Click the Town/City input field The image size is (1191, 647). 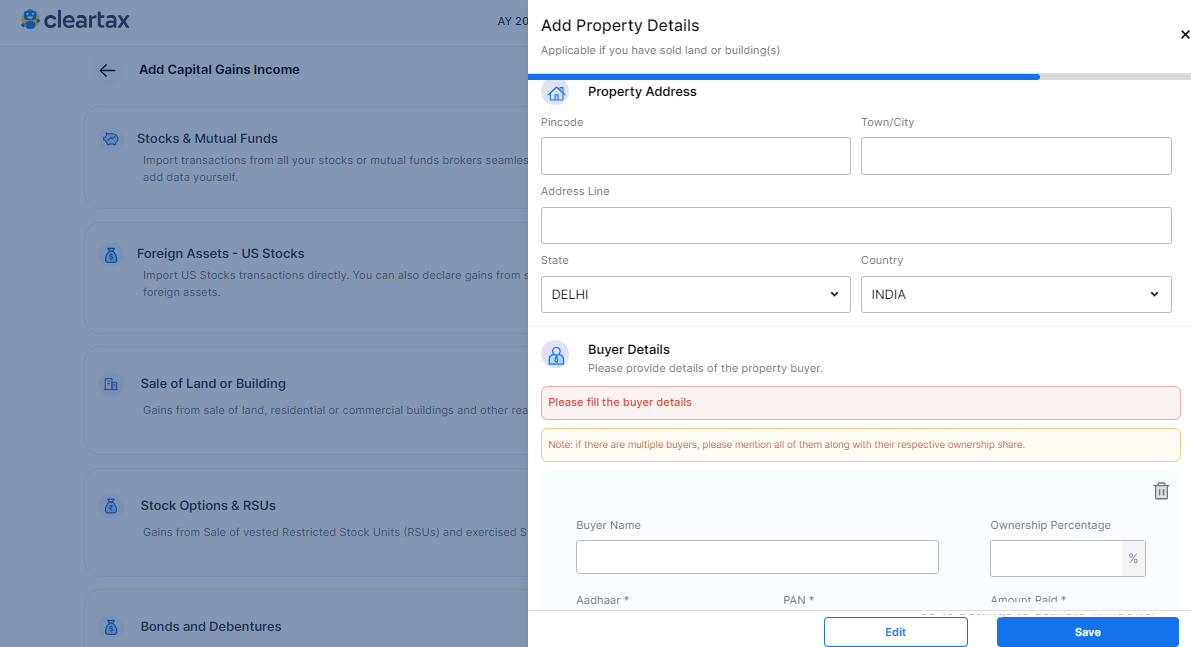(x=1016, y=156)
